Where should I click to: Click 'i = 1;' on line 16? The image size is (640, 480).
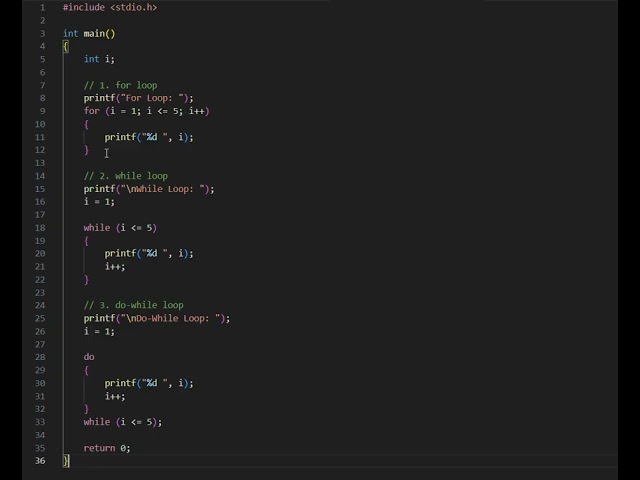coord(99,202)
